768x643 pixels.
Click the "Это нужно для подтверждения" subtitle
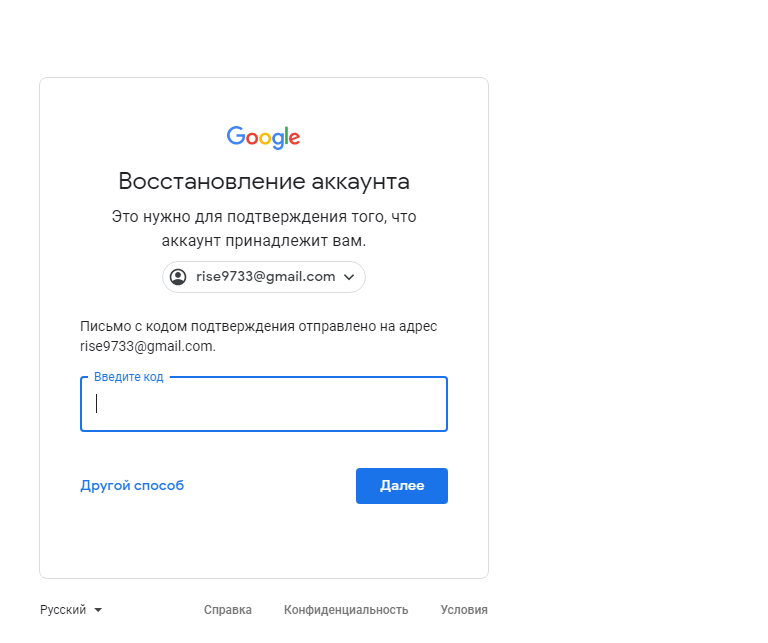click(264, 229)
